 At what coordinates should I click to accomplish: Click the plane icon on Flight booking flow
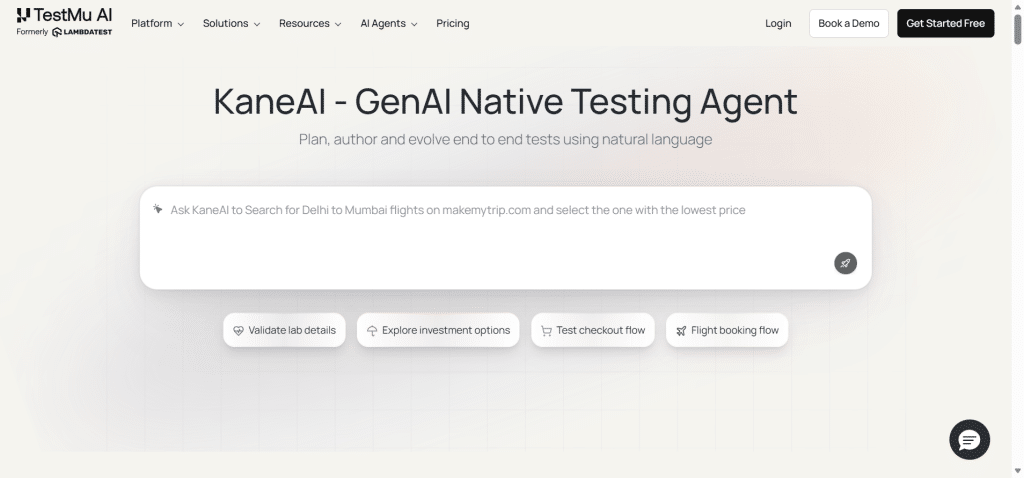pos(681,330)
